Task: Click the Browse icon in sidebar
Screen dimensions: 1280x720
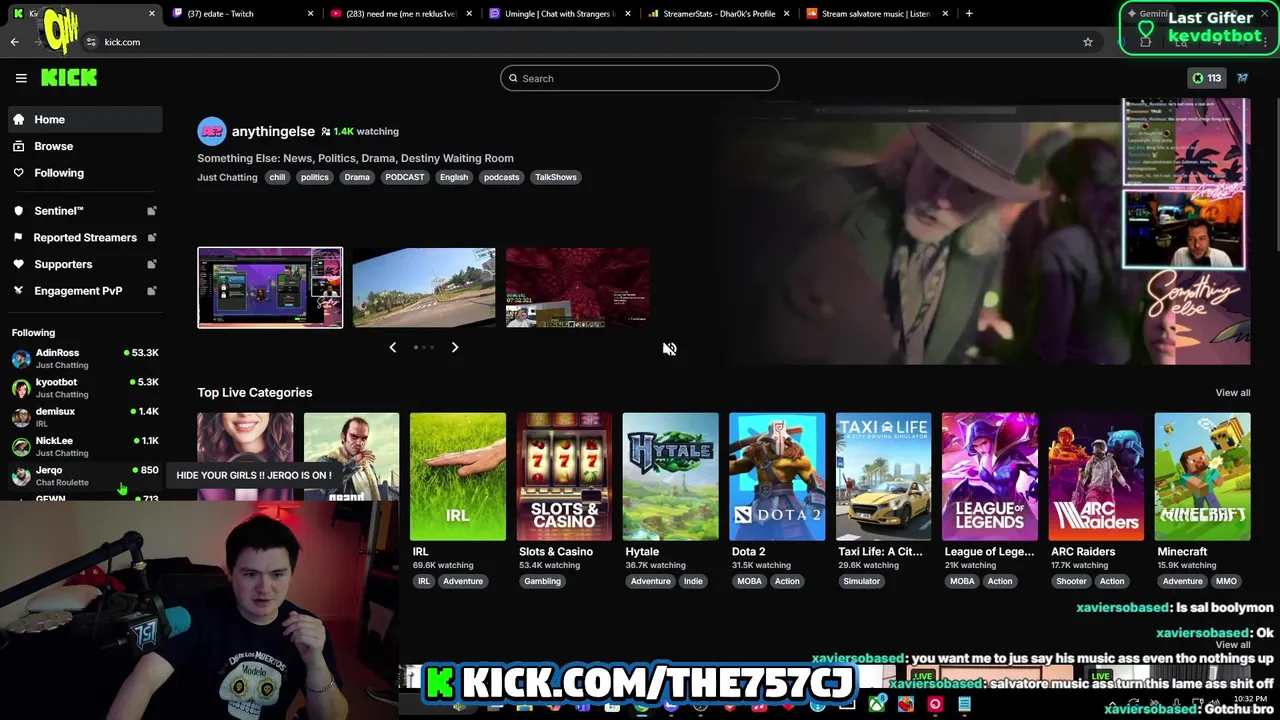Action: coord(18,146)
